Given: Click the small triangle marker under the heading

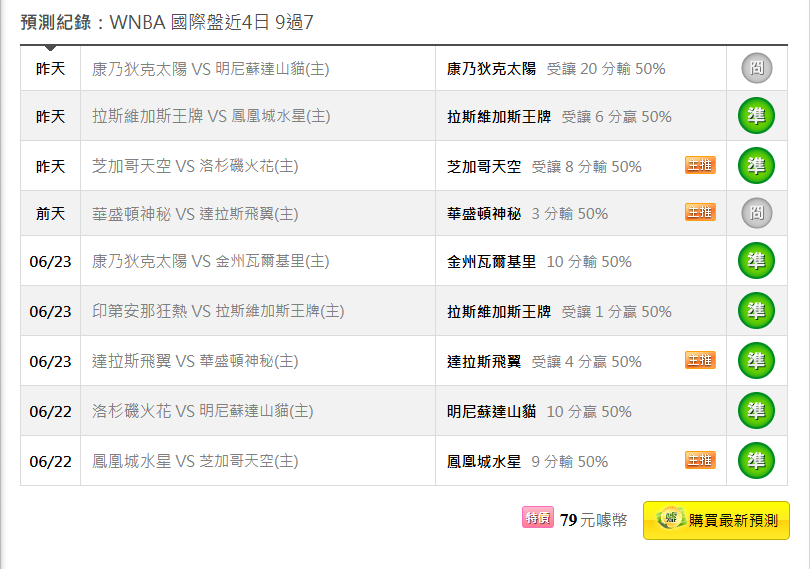Looking at the screenshot, I should tap(50, 48).
